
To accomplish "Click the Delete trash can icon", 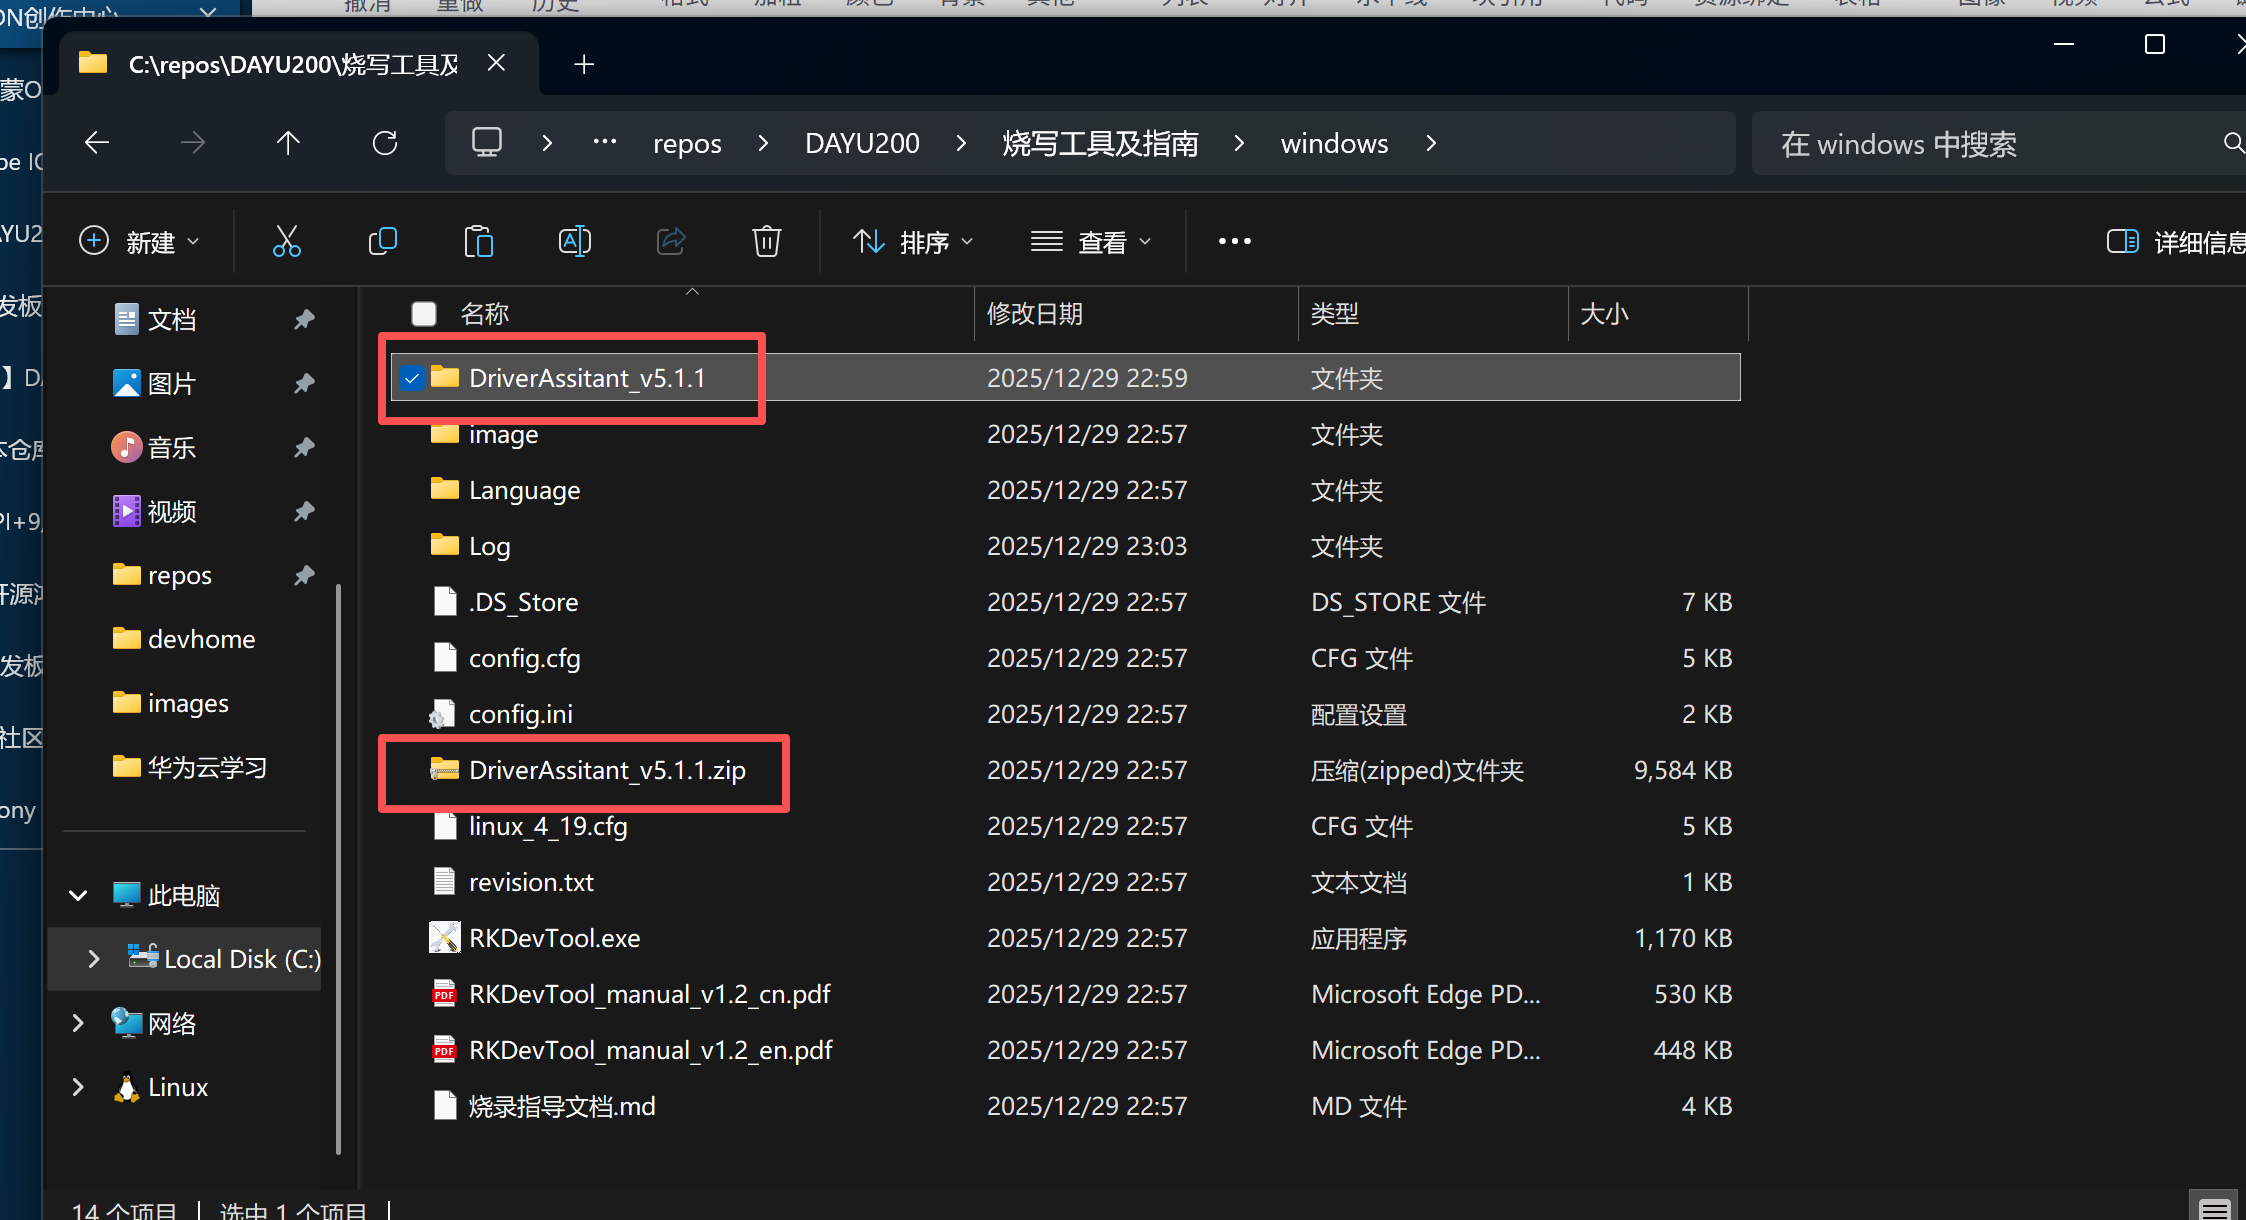I will pos(766,242).
